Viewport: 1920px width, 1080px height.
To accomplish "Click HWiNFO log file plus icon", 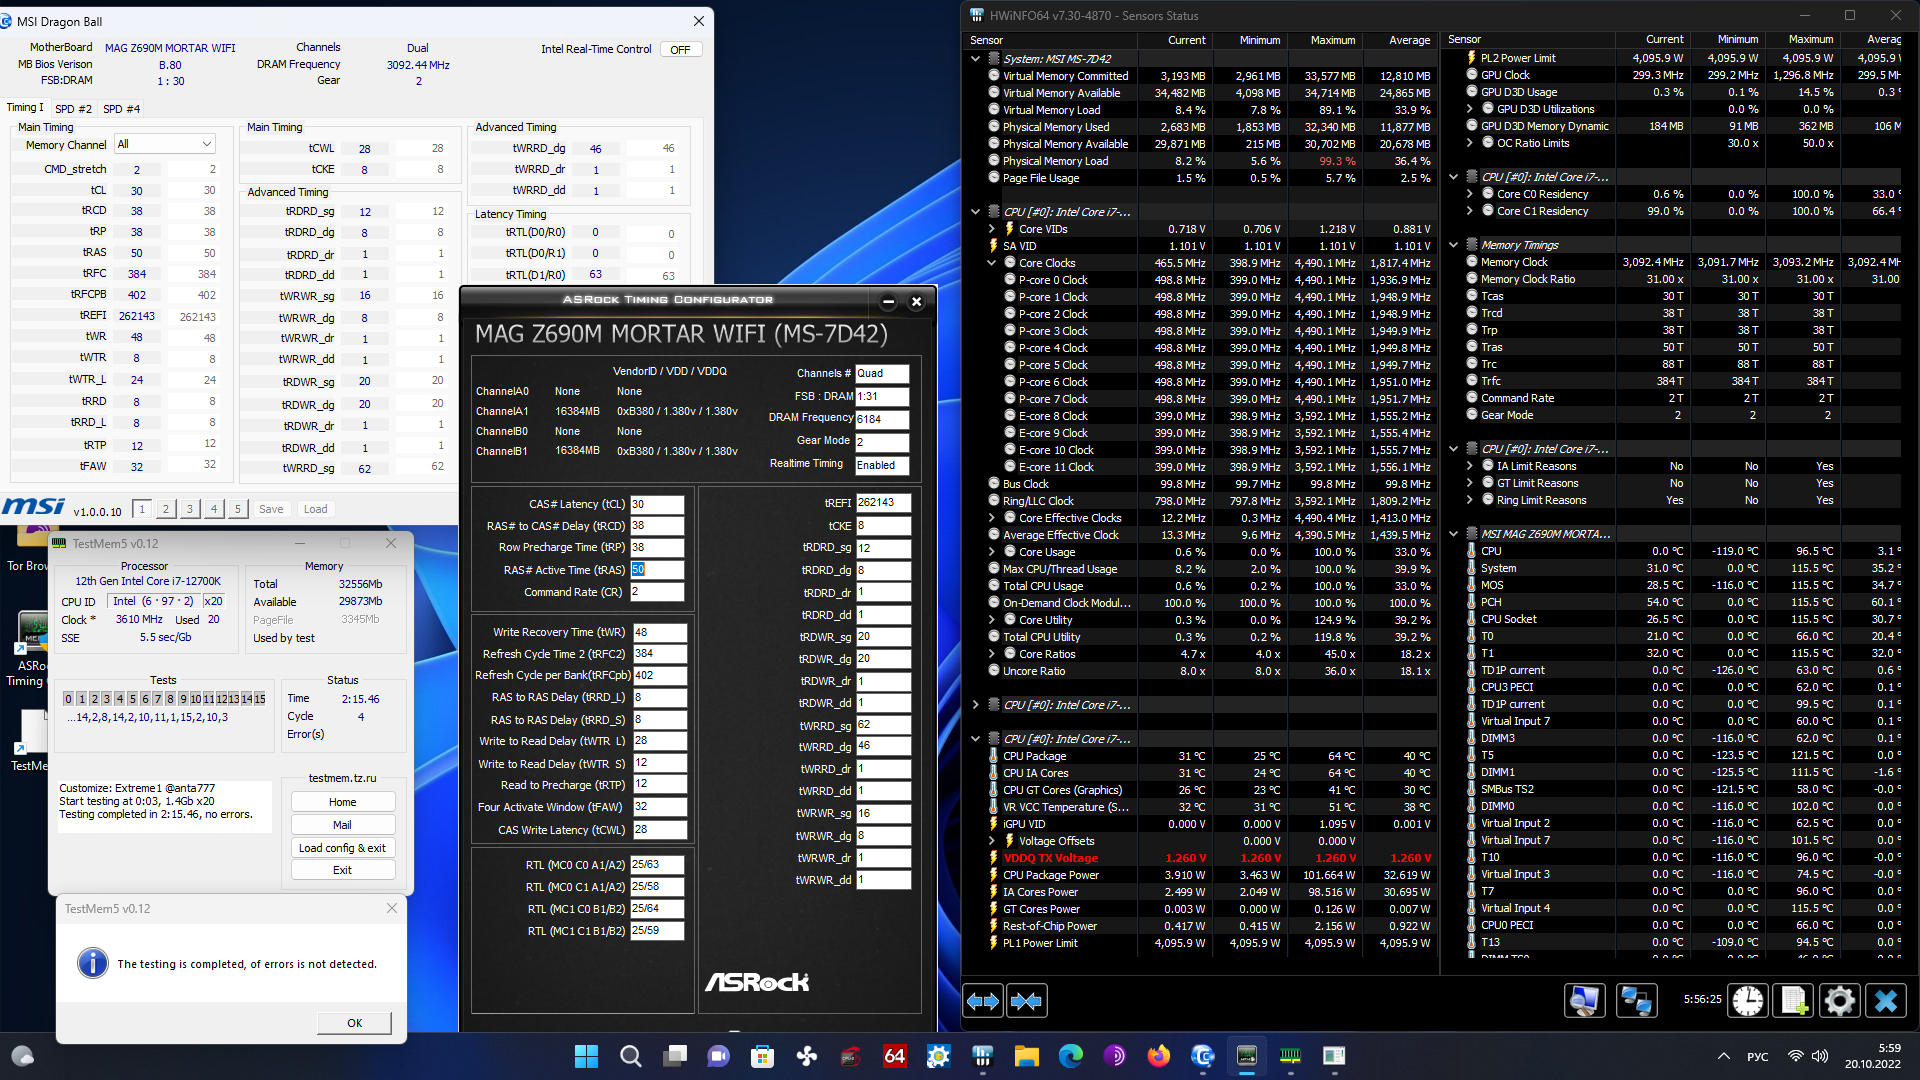I will click(1794, 1001).
